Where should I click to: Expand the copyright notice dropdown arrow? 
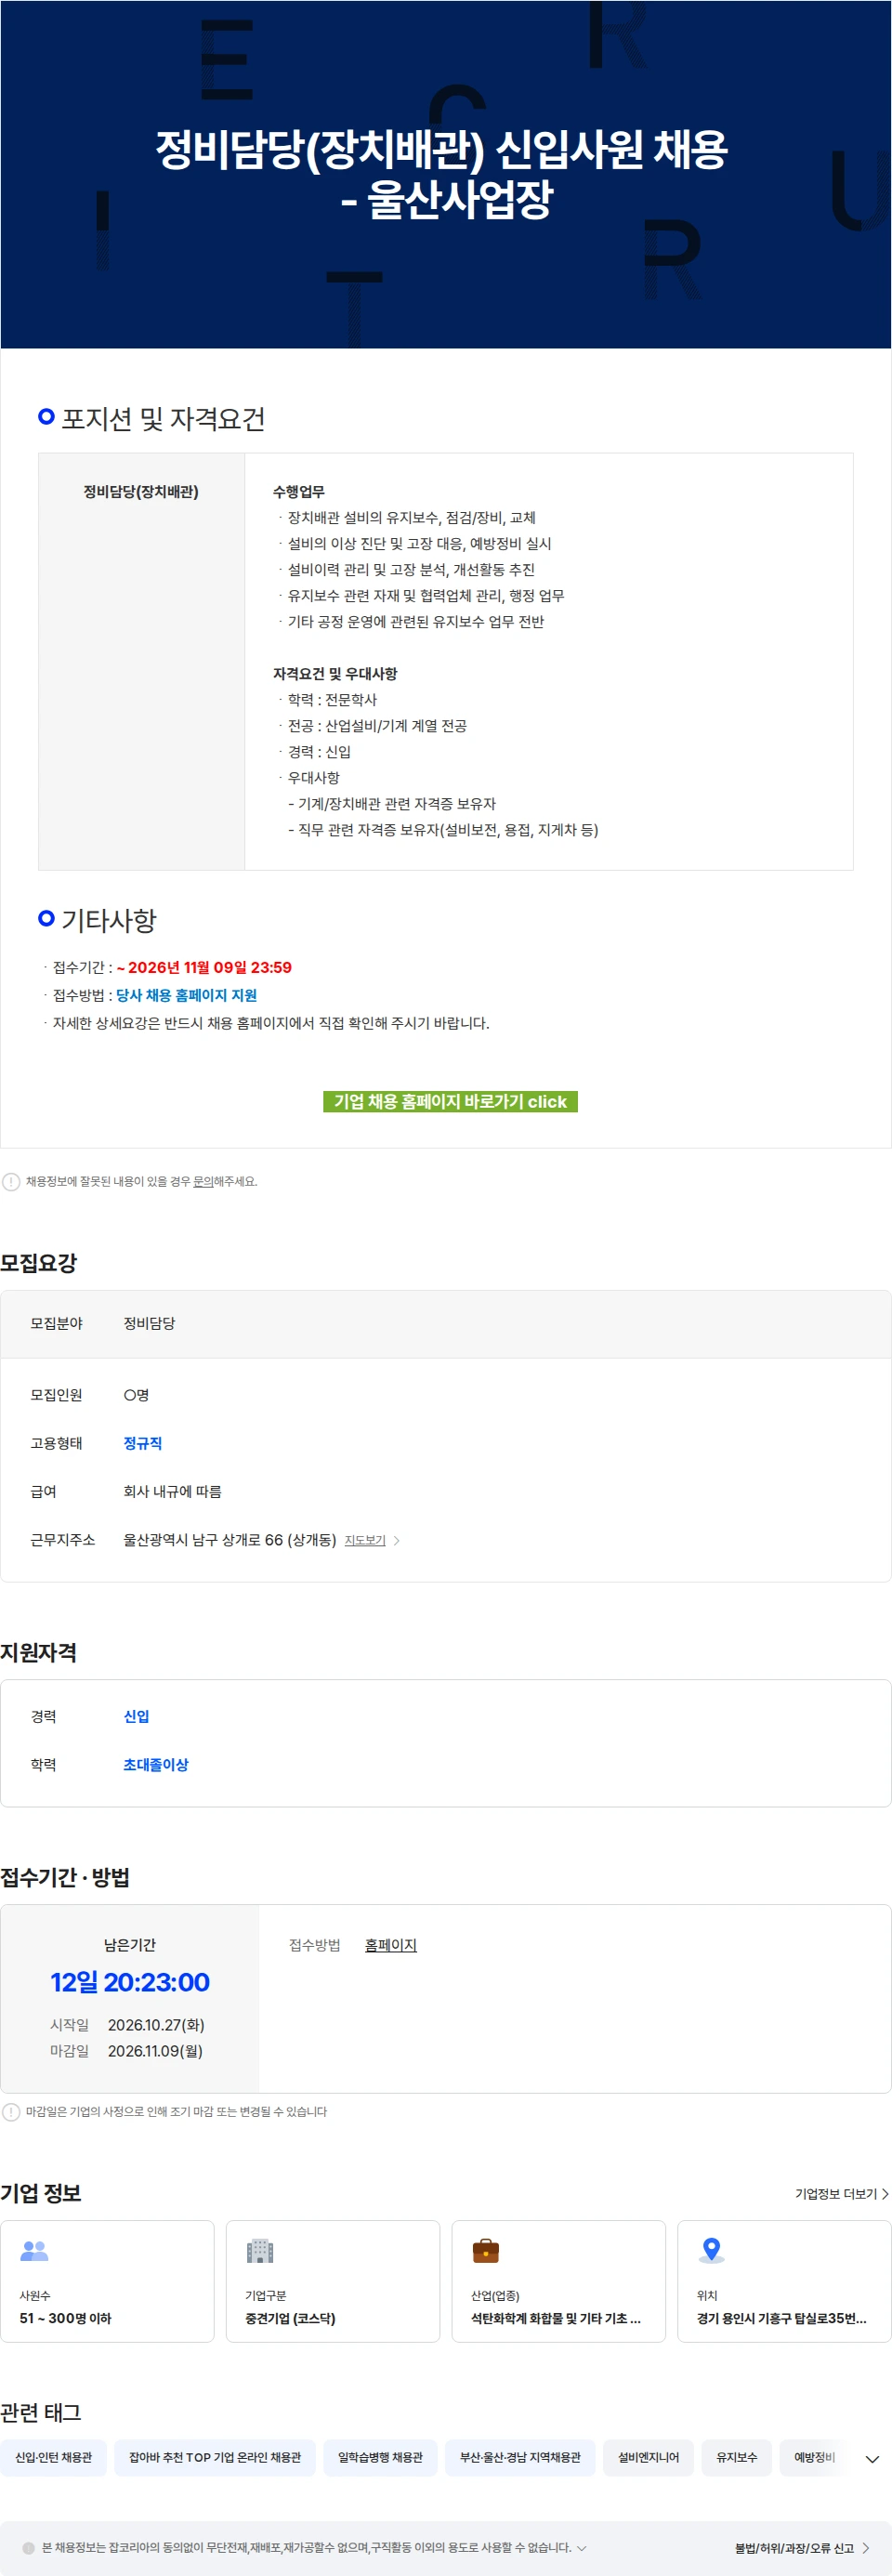pos(582,2547)
